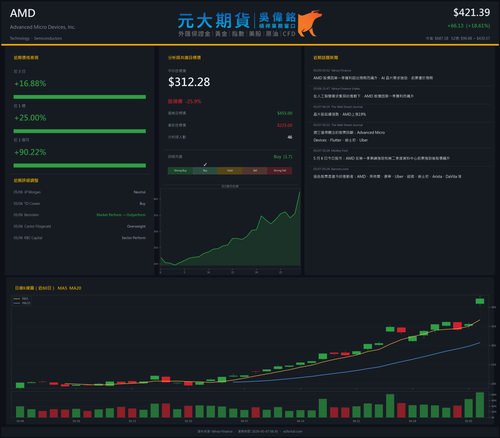This screenshot has width=500, height=438.
Task: Click the 05/06 Cantor Fitzgerald row
Action: pos(80,226)
